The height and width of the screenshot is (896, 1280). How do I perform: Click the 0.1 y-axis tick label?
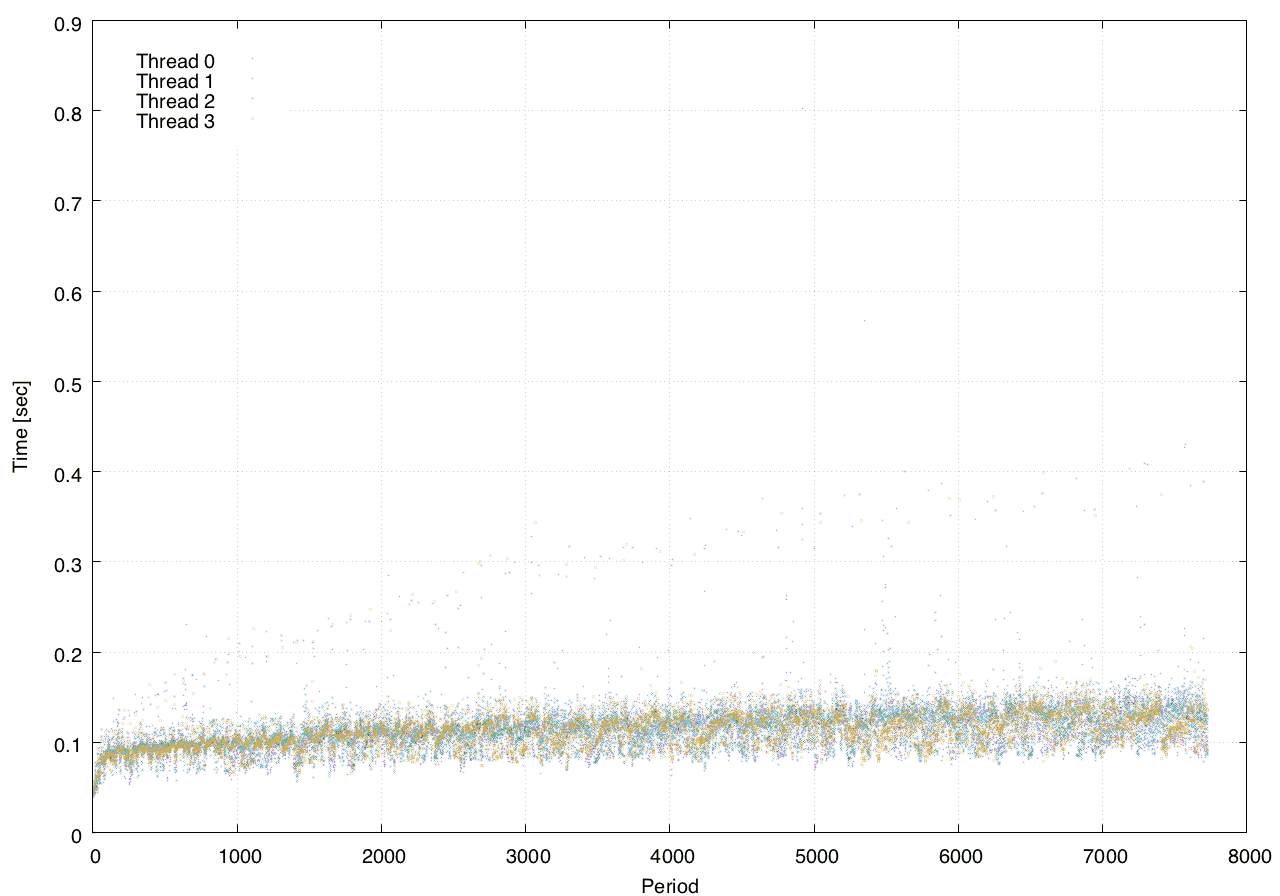click(67, 743)
